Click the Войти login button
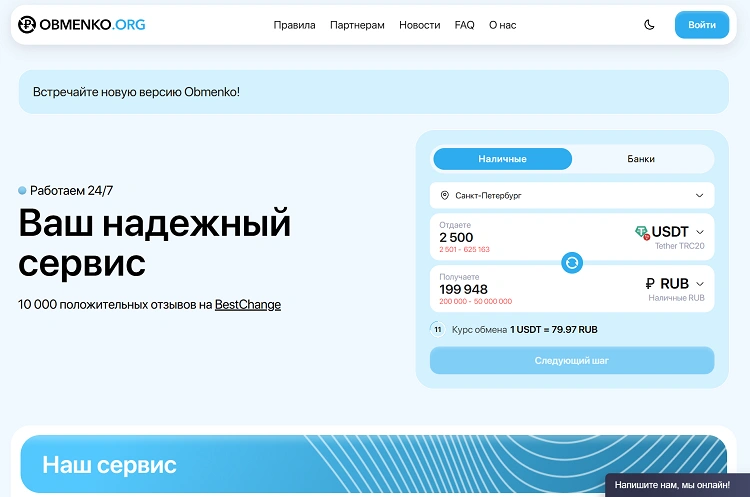The width and height of the screenshot is (750, 497). pyautogui.click(x=702, y=25)
